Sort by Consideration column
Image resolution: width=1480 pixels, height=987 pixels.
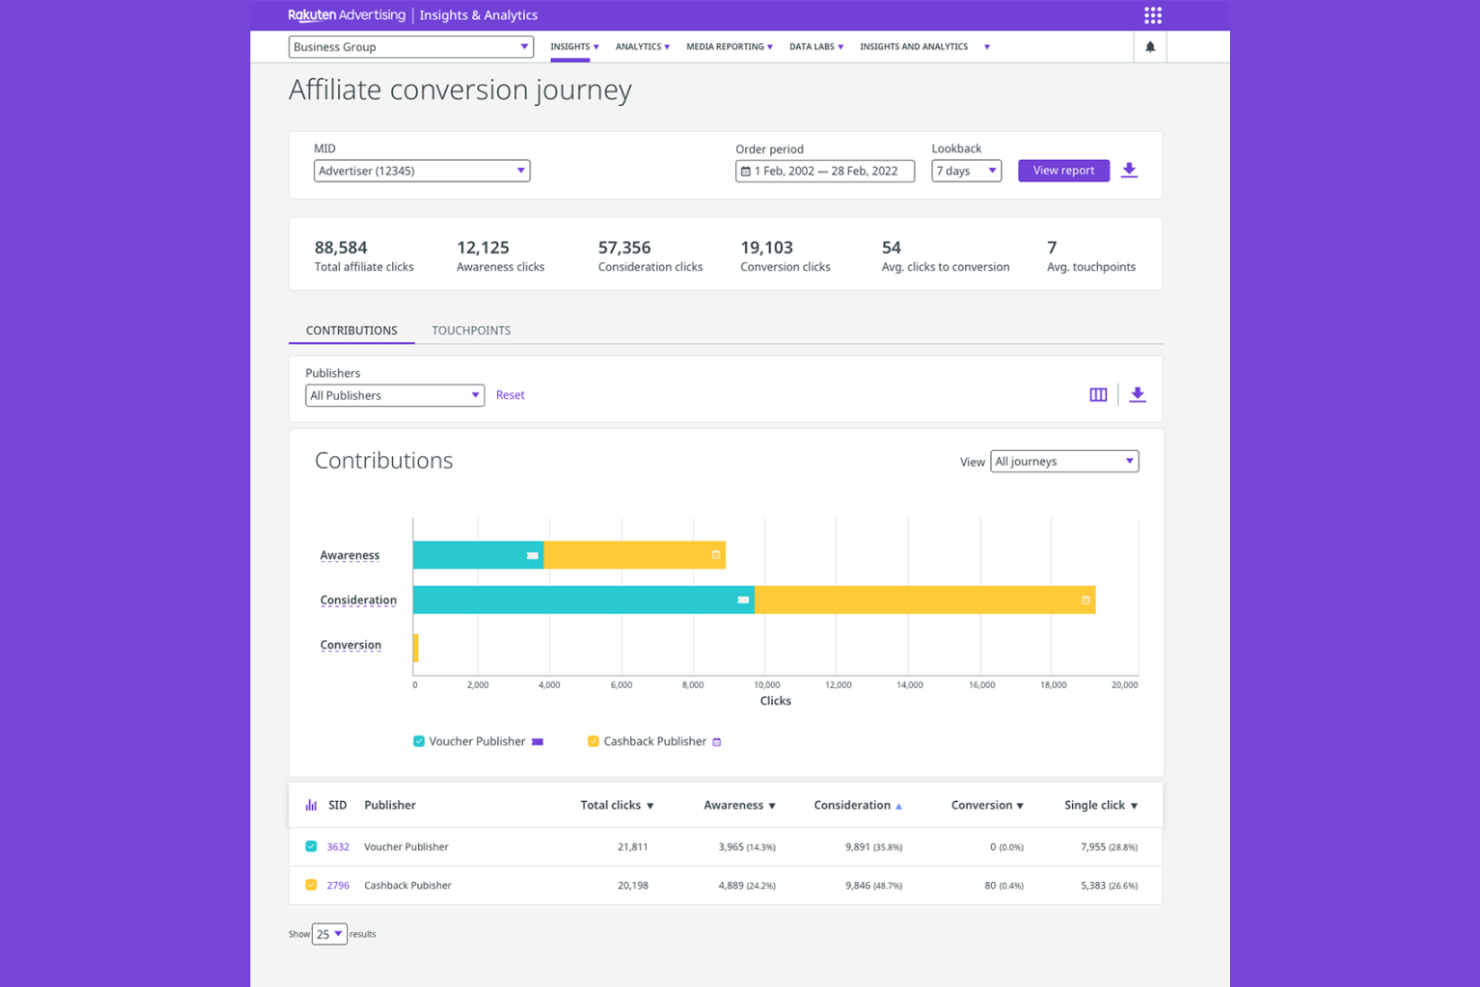point(858,805)
